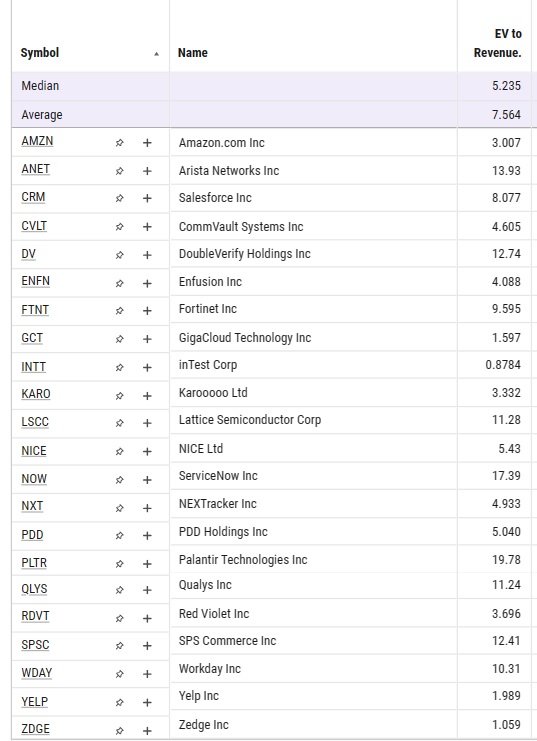Add FTNT using its plus icon
This screenshot has width=537, height=741.
(147, 310)
